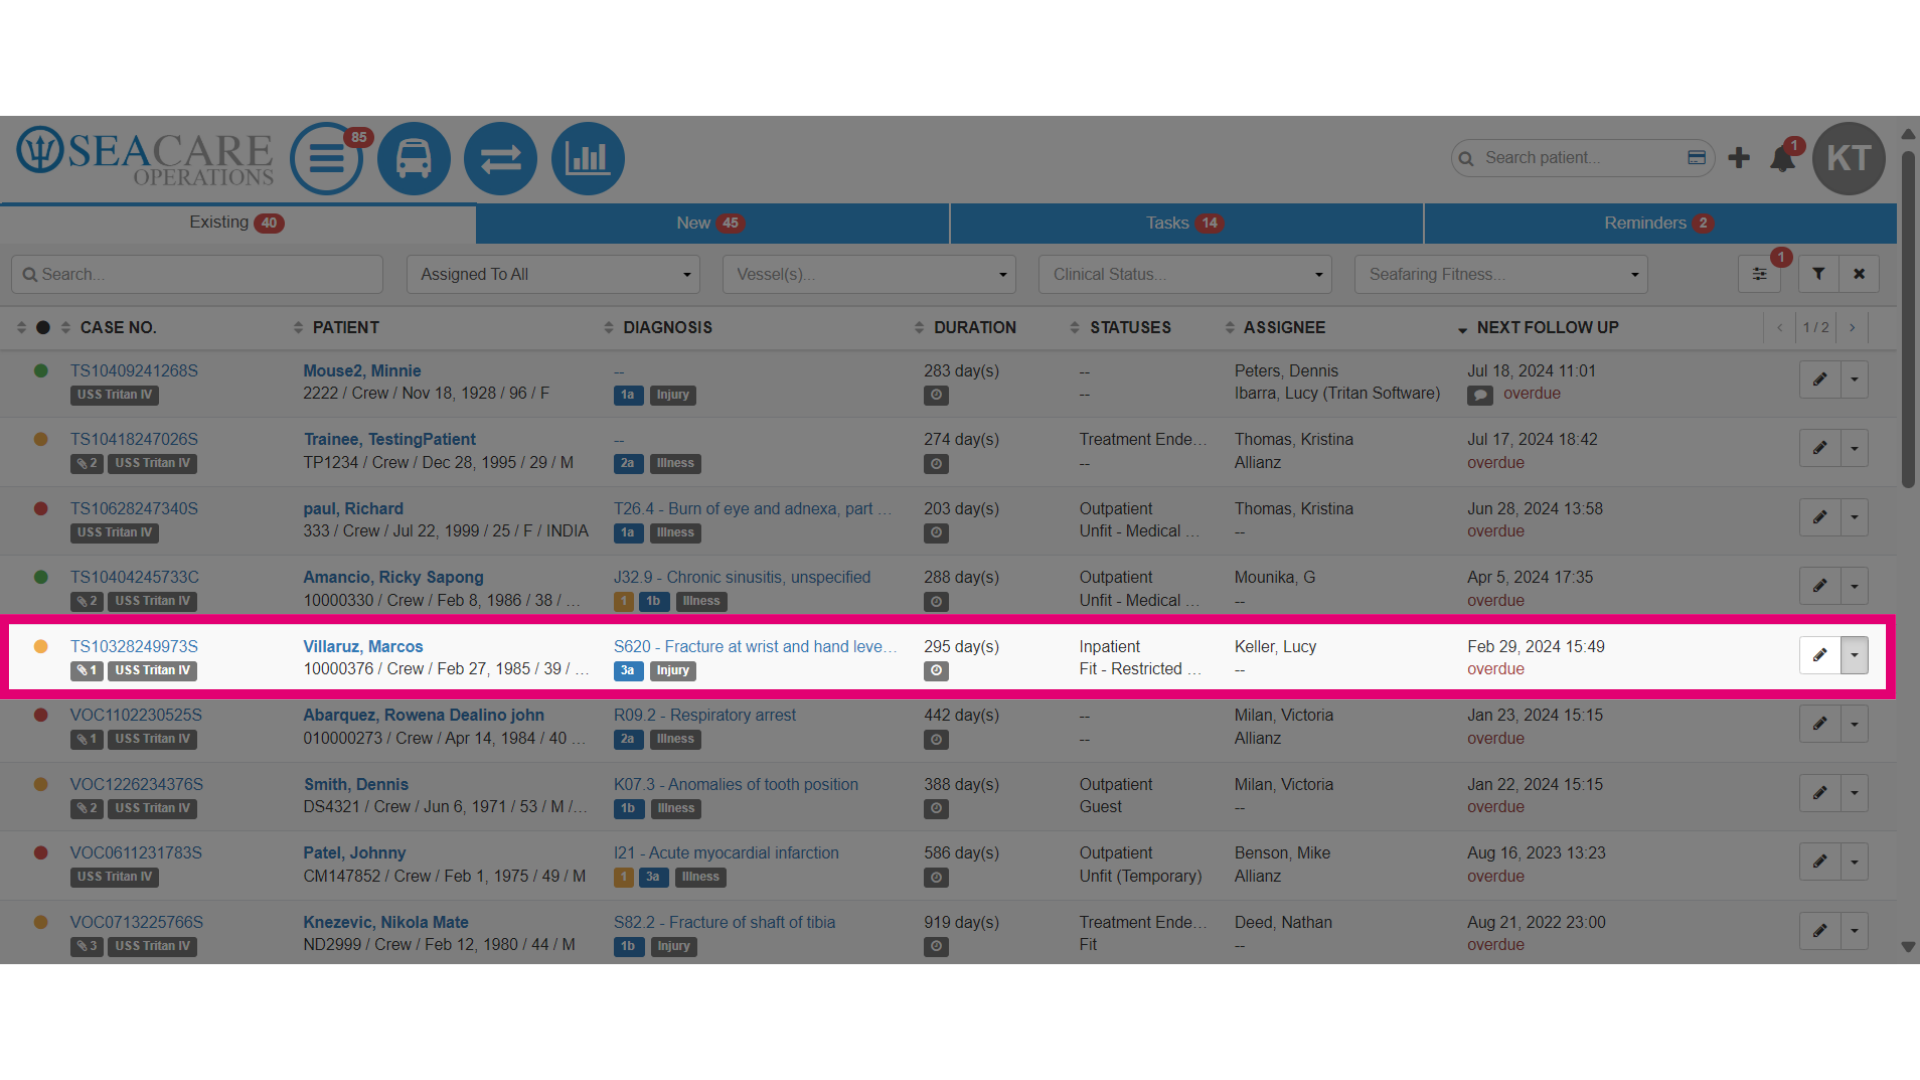This screenshot has width=1920, height=1080.
Task: Click attachment tag in TS10418247026S row
Action: point(87,464)
